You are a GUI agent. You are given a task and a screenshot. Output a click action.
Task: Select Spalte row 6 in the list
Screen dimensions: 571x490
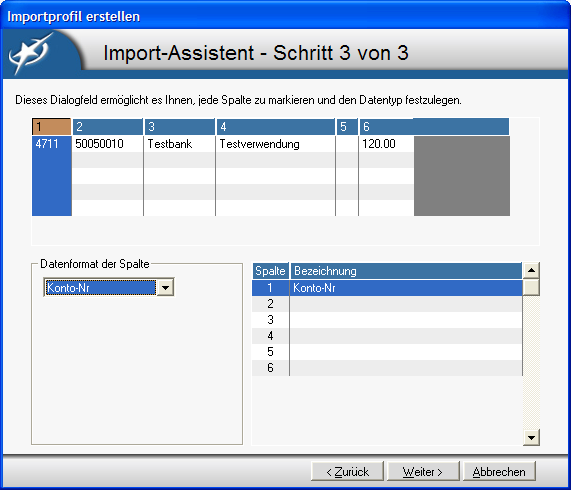[387, 368]
